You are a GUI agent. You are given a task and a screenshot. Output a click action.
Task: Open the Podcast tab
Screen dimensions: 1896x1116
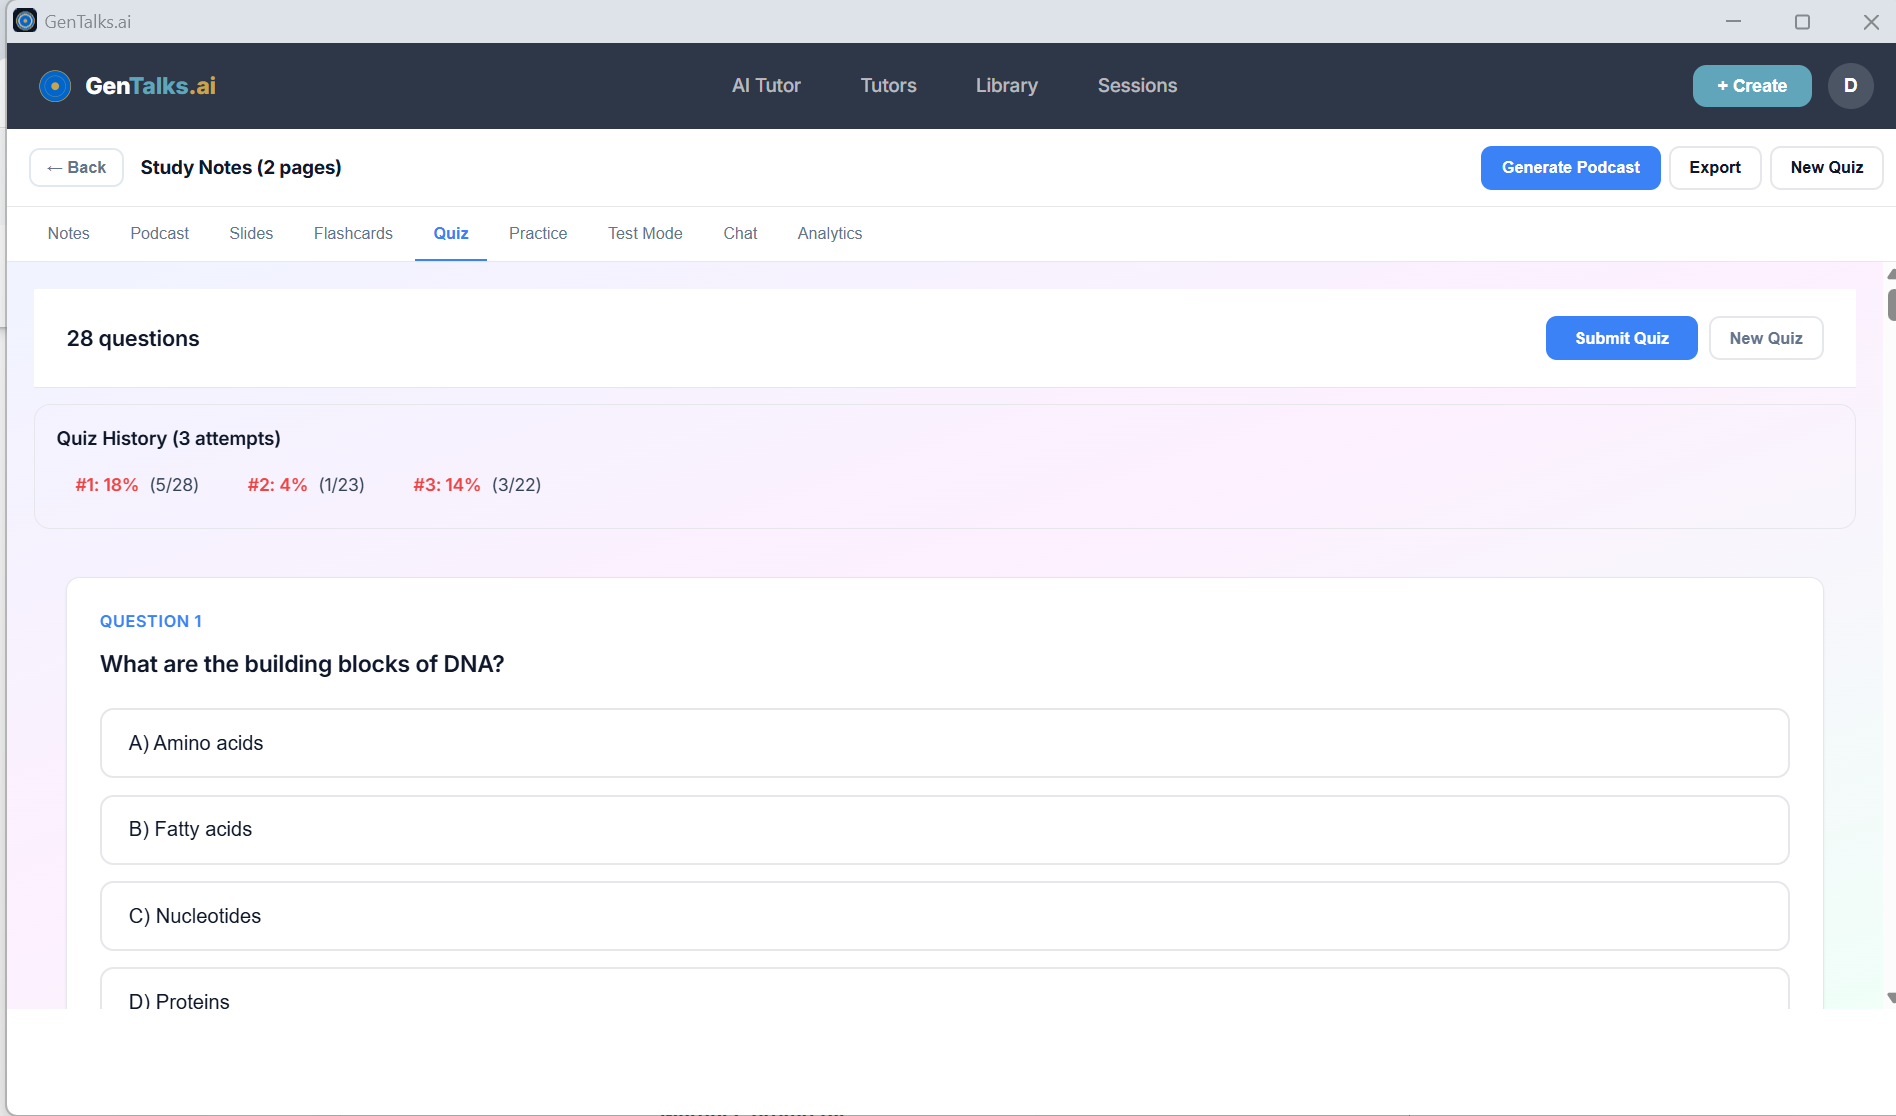159,233
